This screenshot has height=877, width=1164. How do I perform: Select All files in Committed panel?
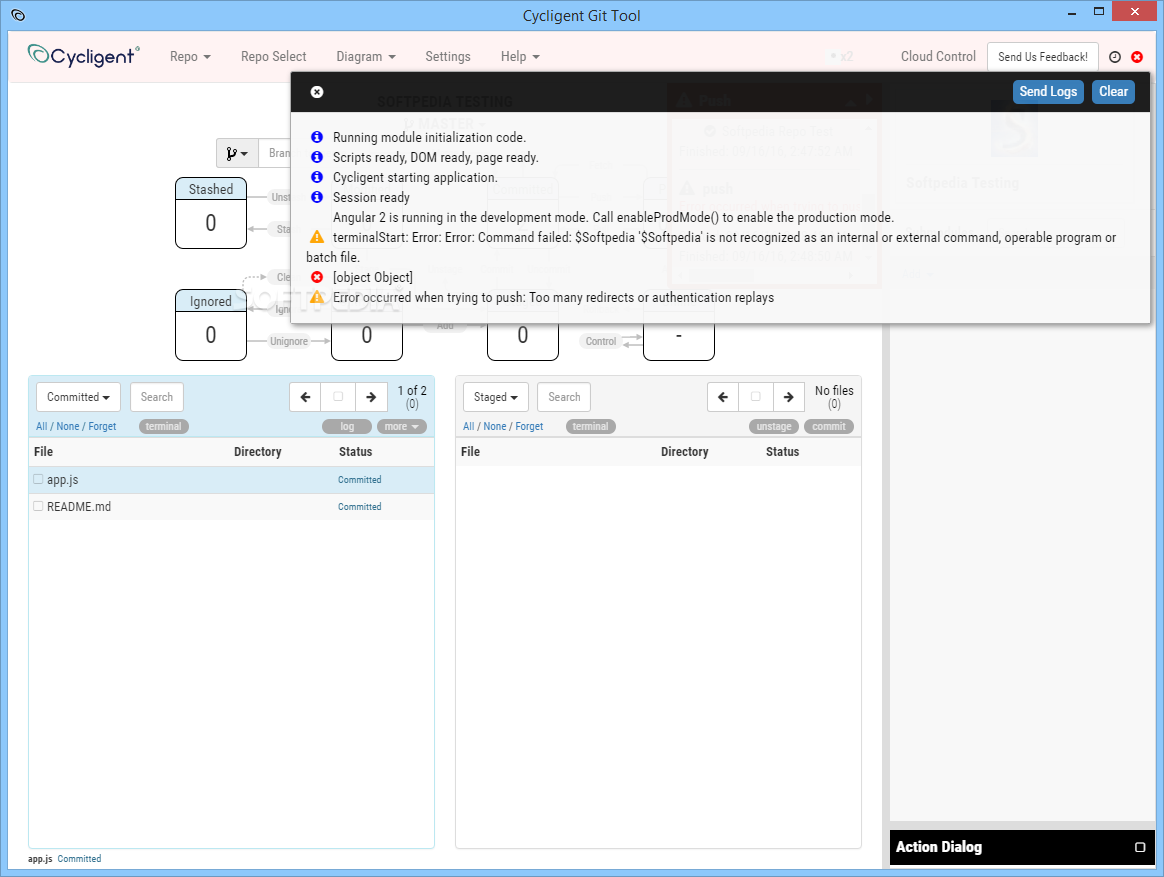42,426
